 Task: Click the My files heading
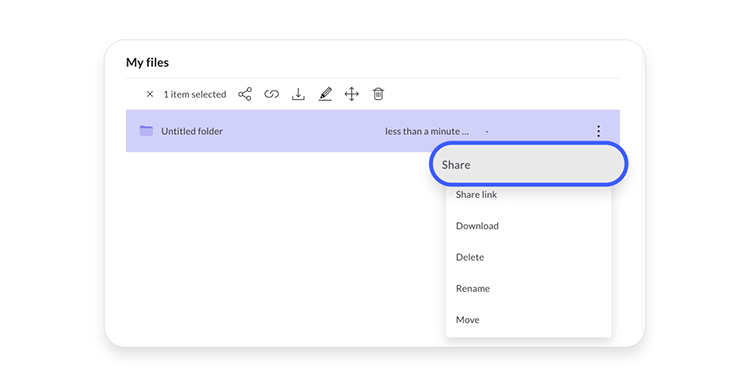click(147, 63)
